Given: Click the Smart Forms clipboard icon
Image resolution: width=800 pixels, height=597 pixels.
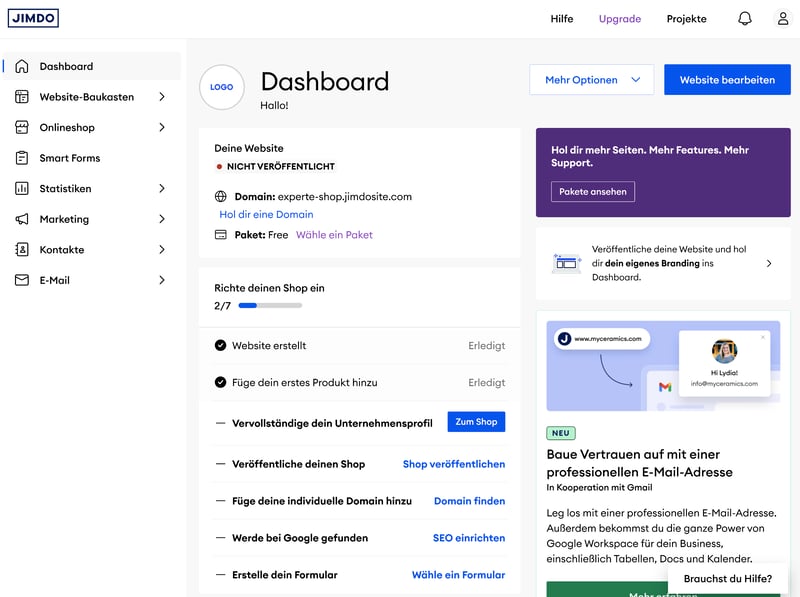Looking at the screenshot, I should [21, 158].
